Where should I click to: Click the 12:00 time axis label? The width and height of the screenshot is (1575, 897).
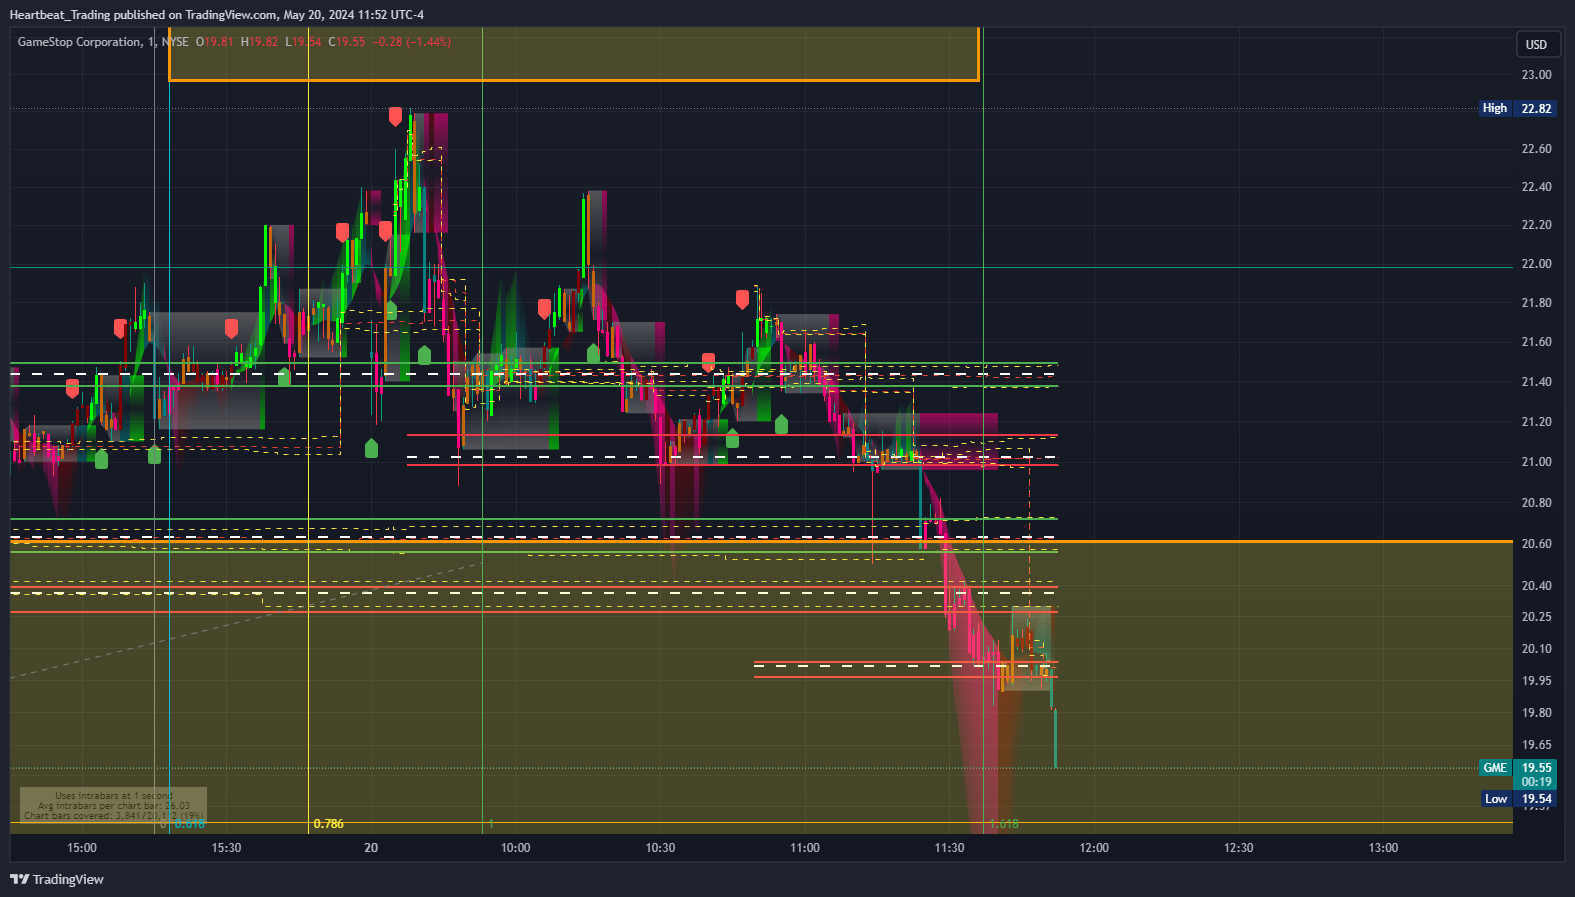click(1094, 848)
